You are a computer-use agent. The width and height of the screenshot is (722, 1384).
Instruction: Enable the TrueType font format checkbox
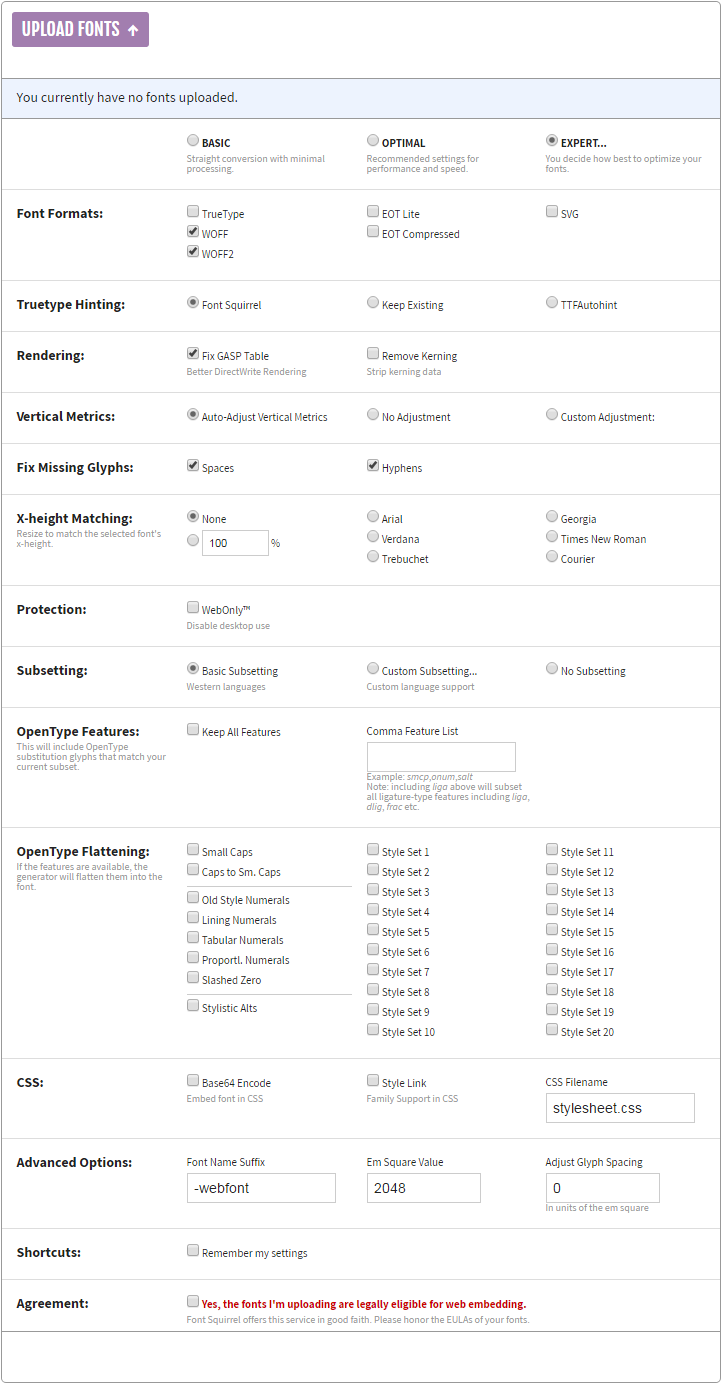[x=193, y=212]
